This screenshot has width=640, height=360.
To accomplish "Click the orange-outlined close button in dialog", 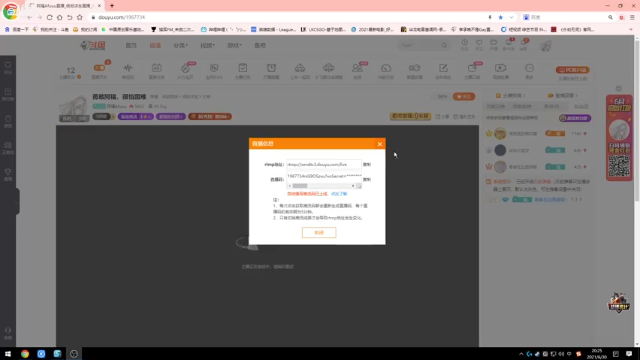I will point(319,233).
